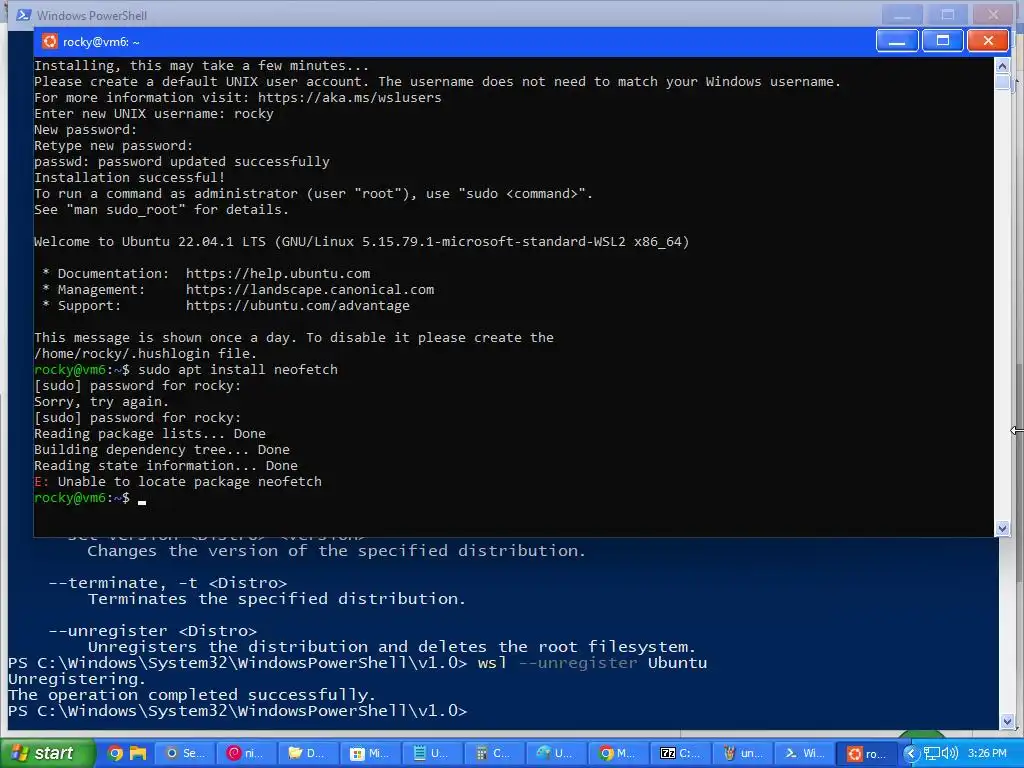Click 'Reading package lists... Done' line

tap(150, 434)
